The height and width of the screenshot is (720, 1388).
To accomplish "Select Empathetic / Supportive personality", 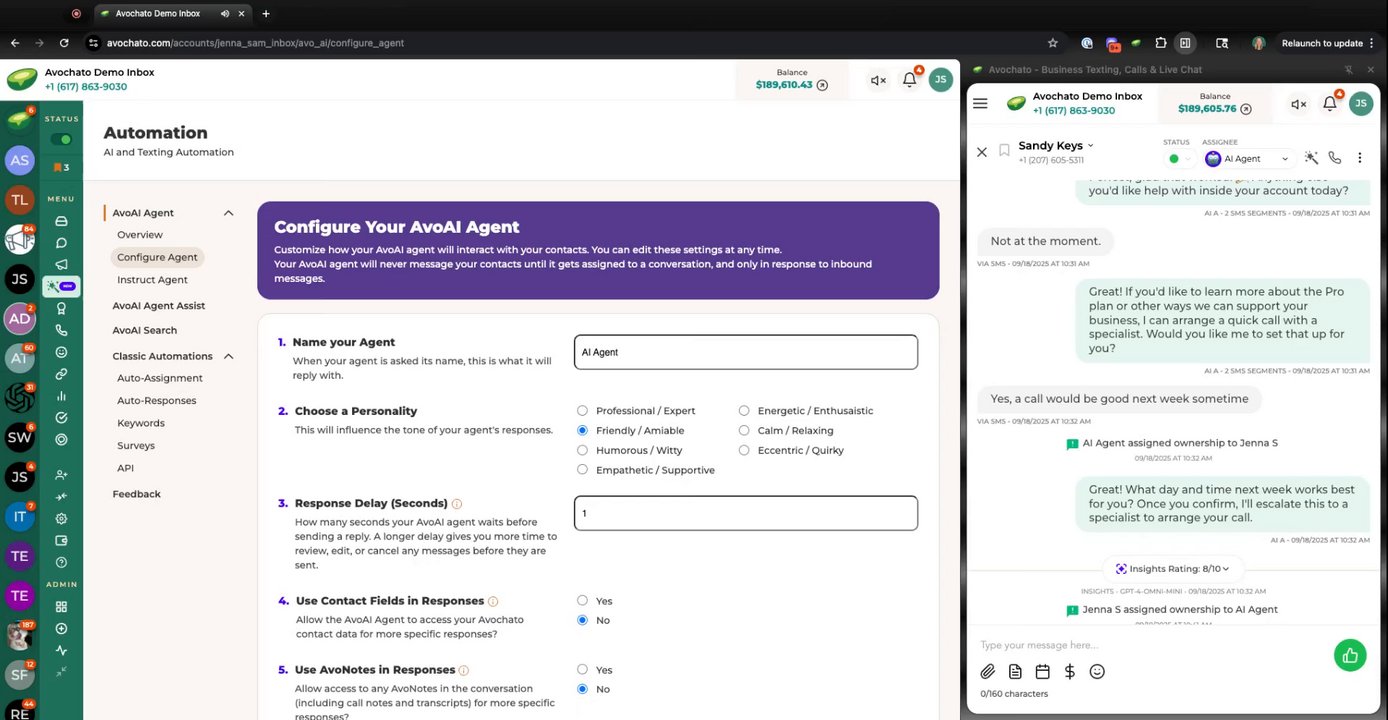I will (x=582, y=469).
